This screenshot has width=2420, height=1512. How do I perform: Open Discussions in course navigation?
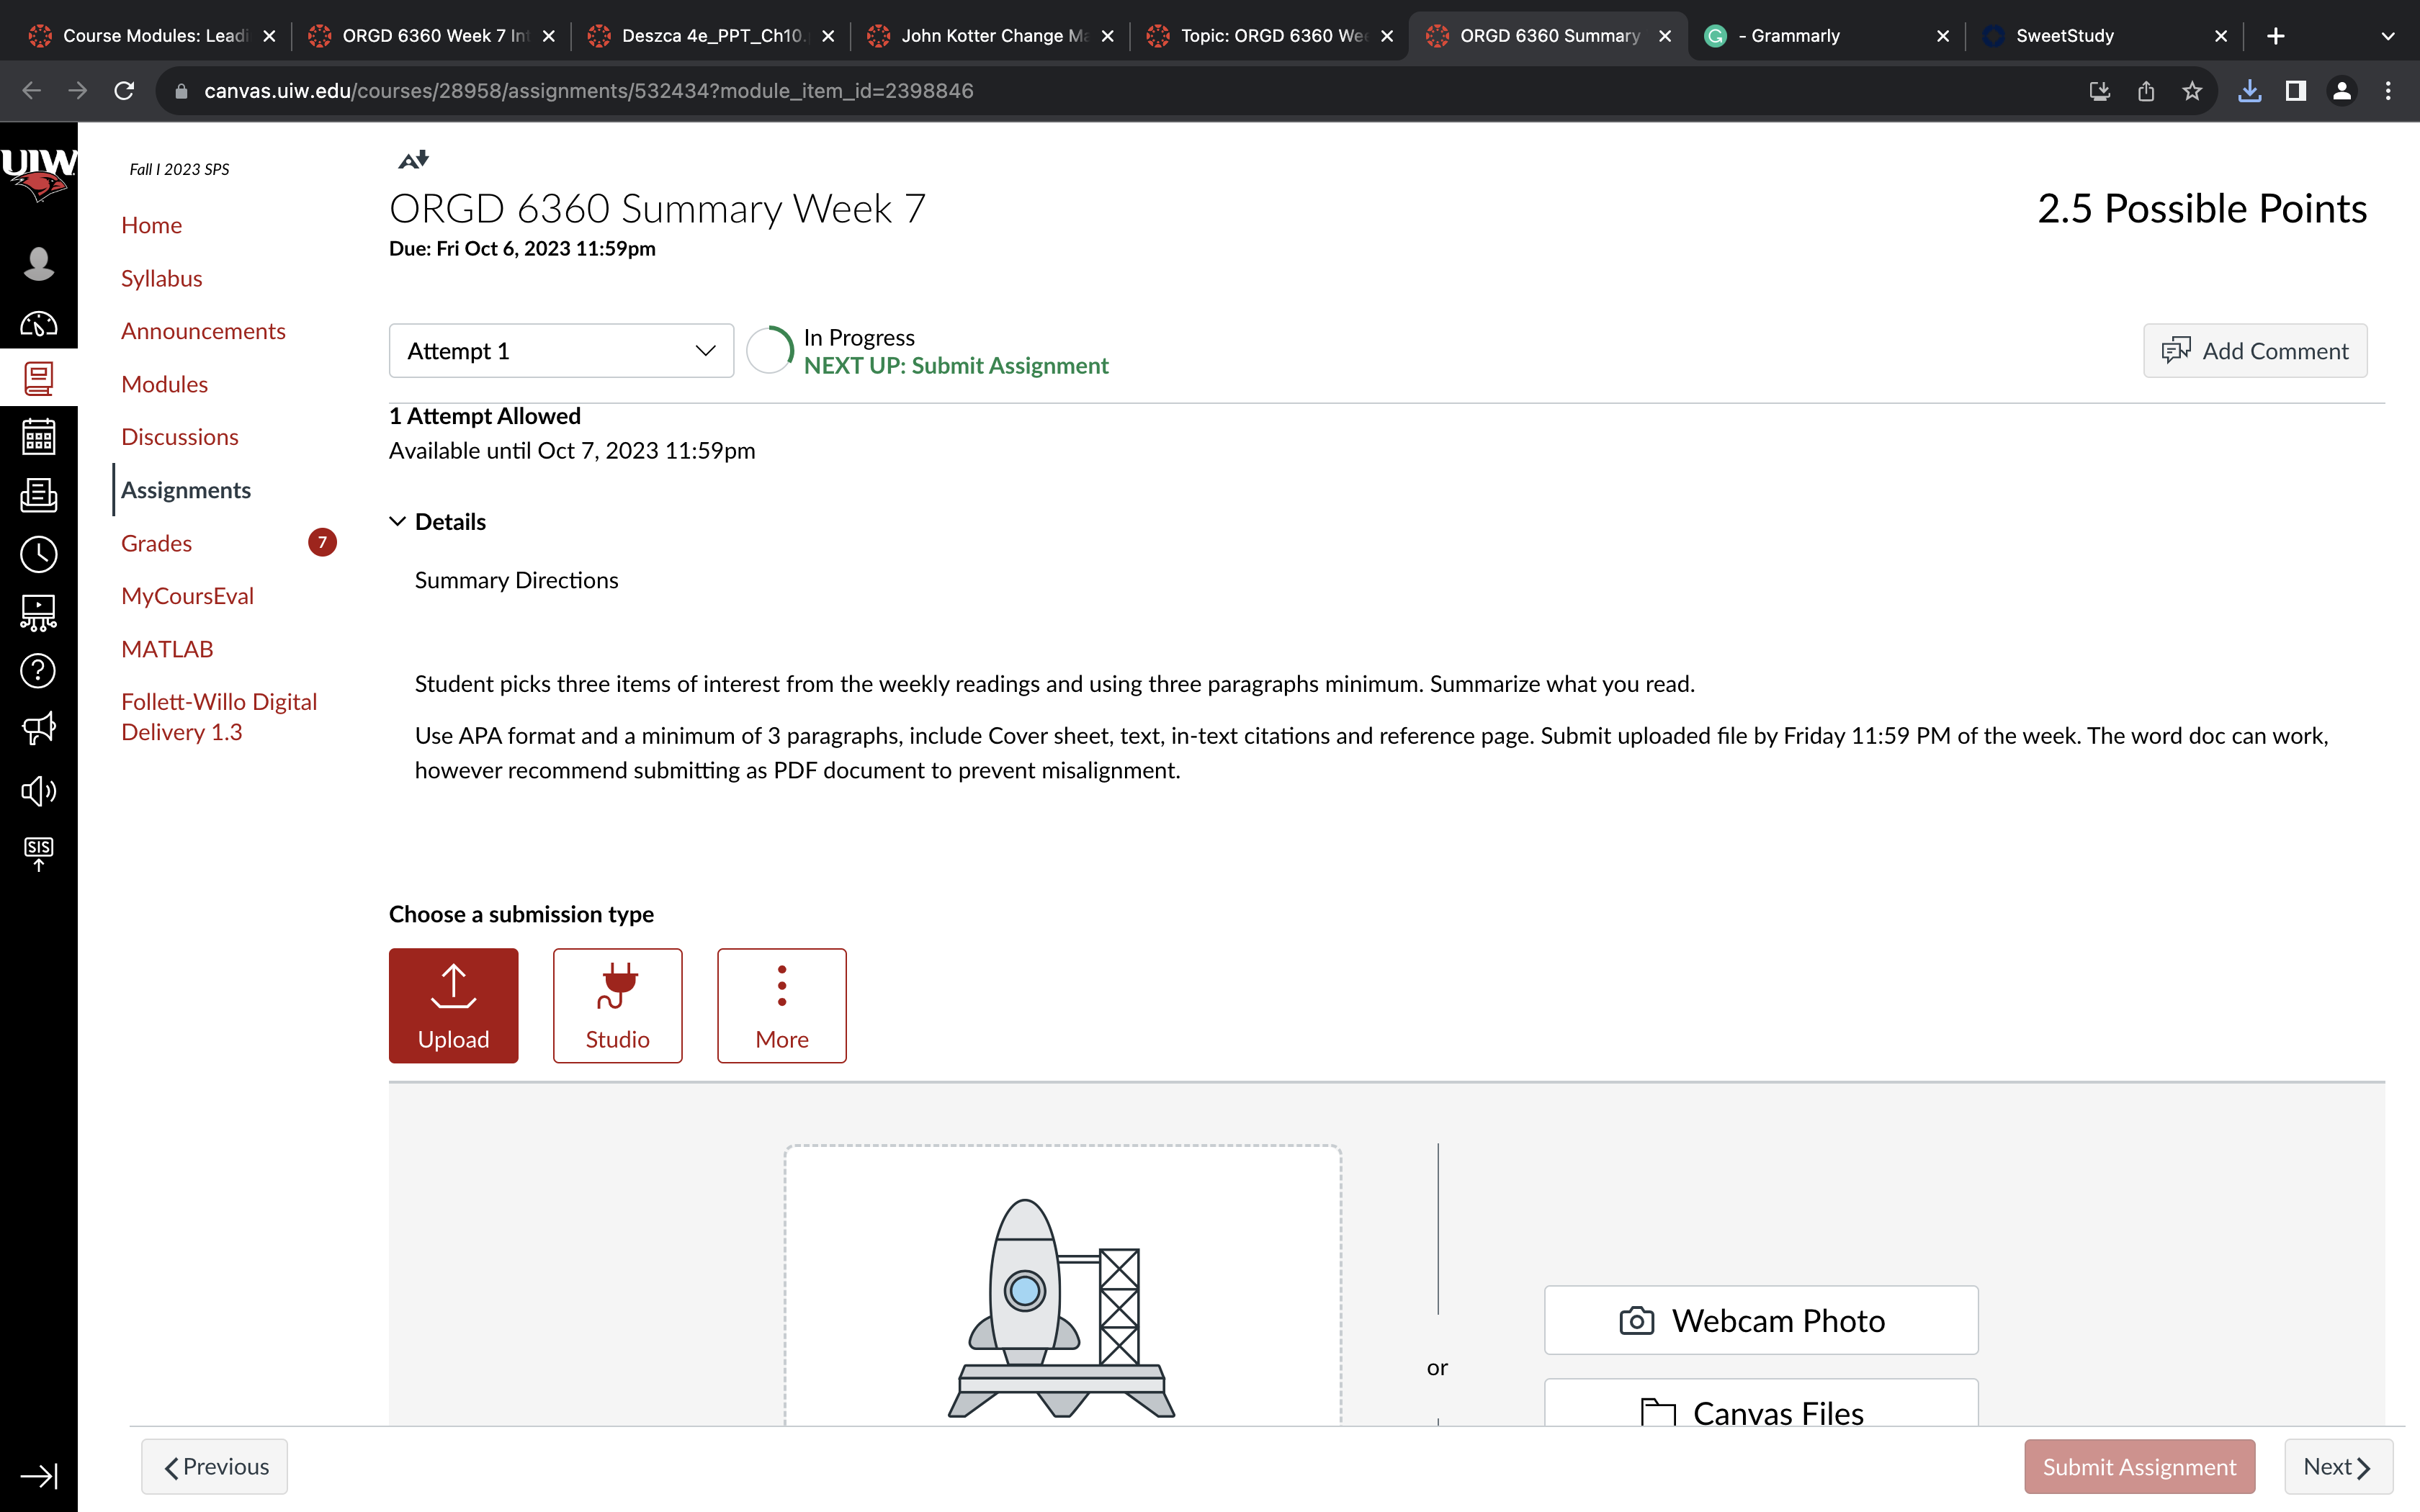tap(180, 437)
